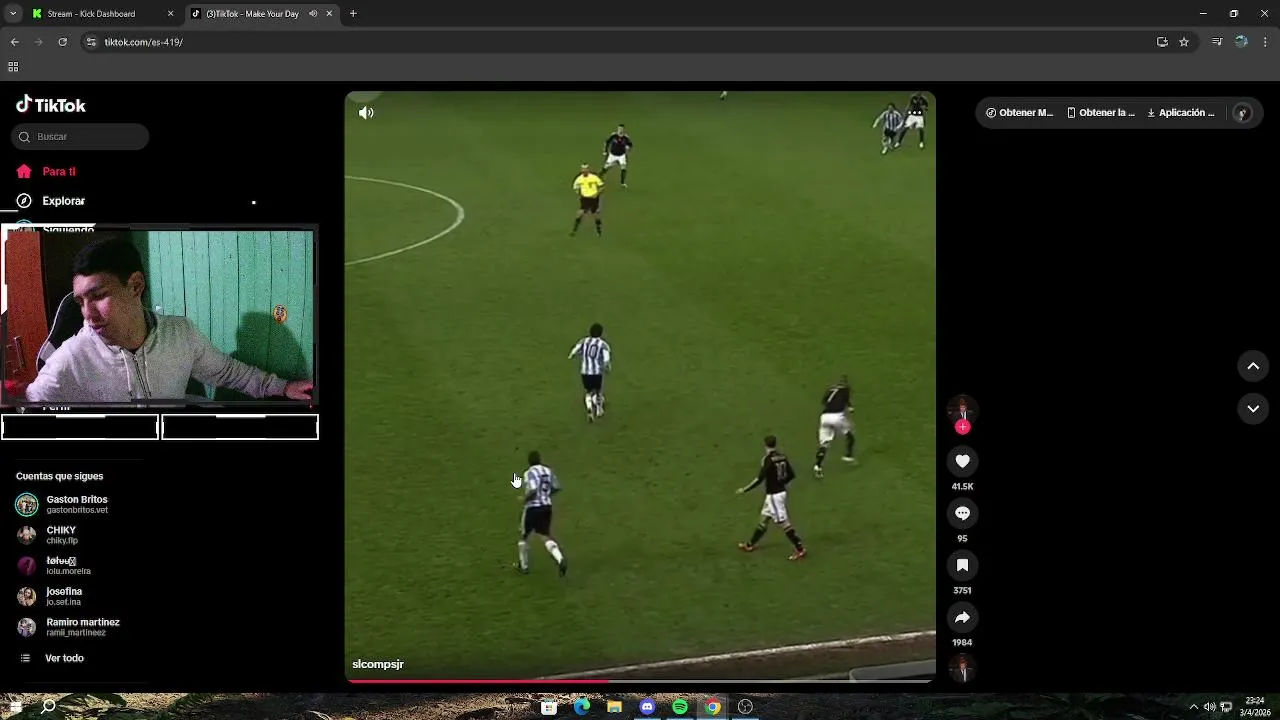The image size is (1280, 720).
Task: Go to the previous video with up chevron
Action: pyautogui.click(x=1253, y=366)
